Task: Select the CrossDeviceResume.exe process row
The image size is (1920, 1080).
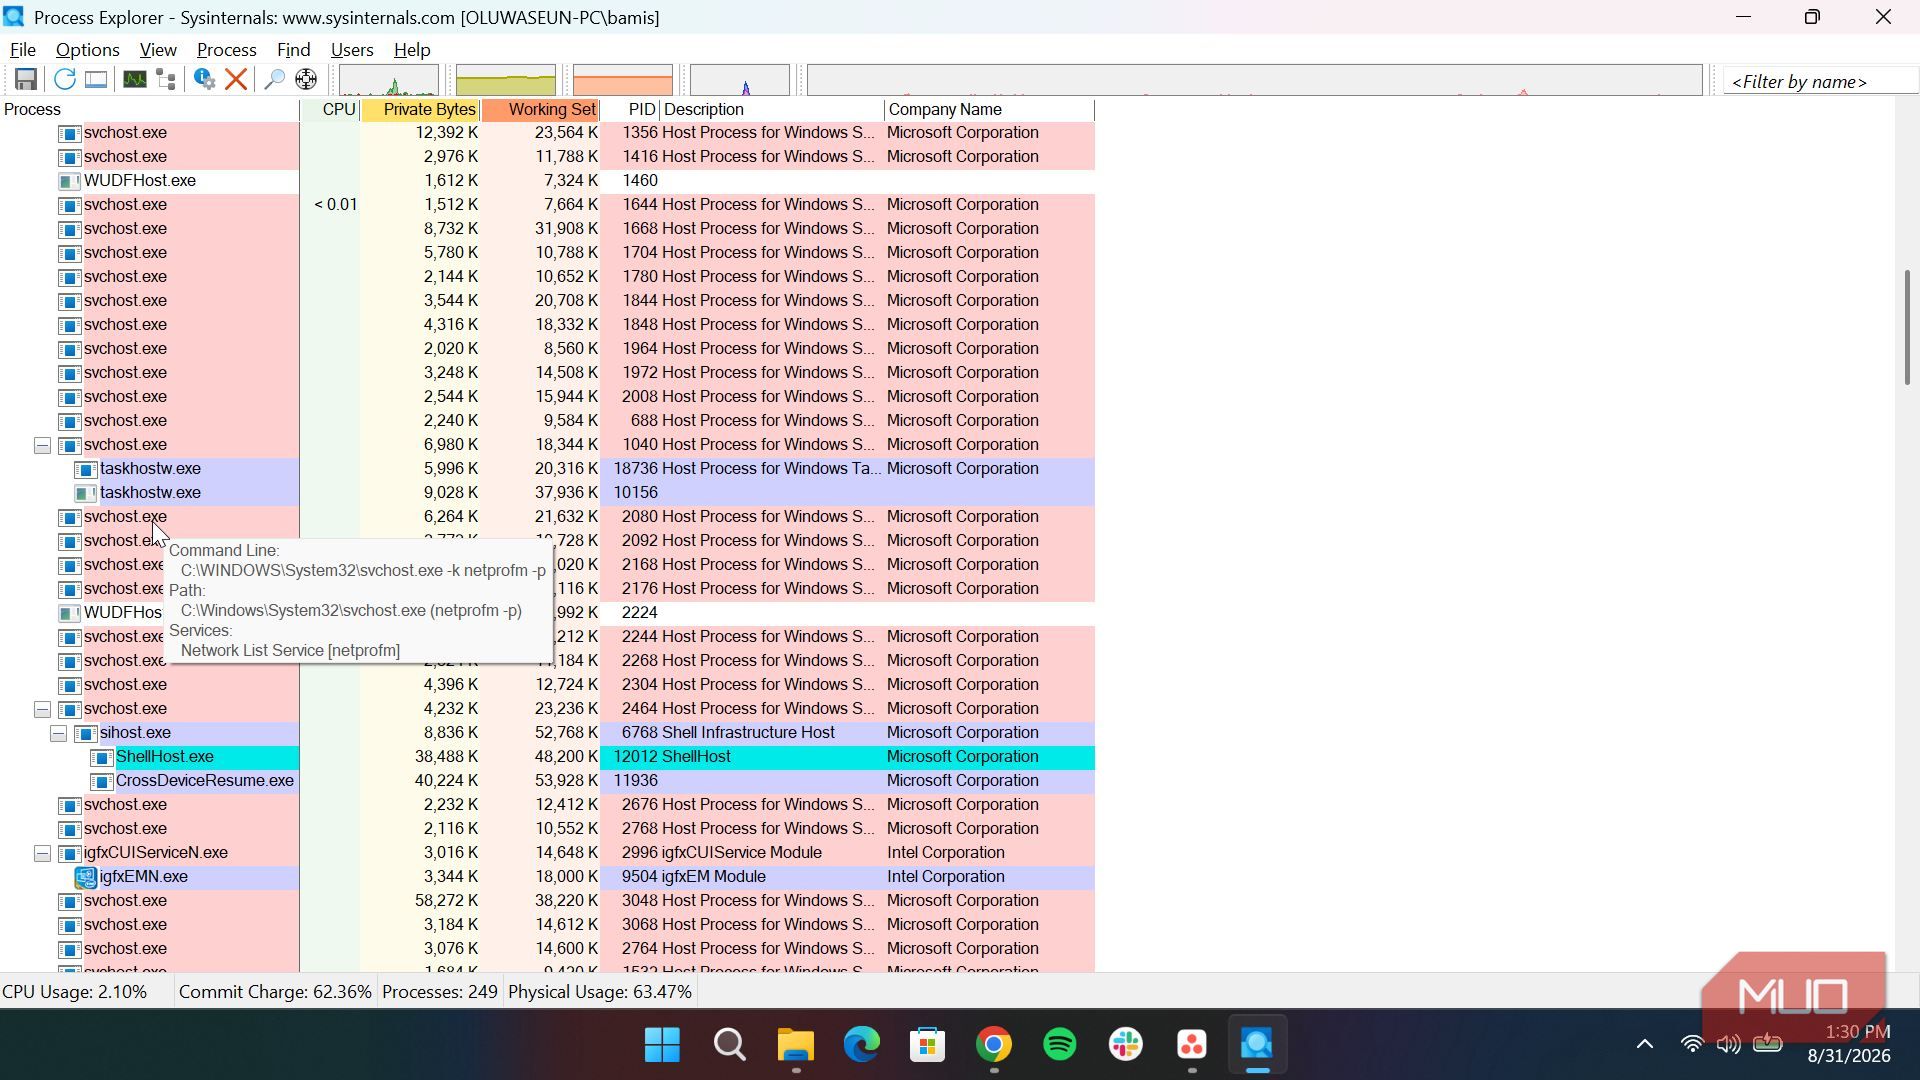Action: pos(547,781)
